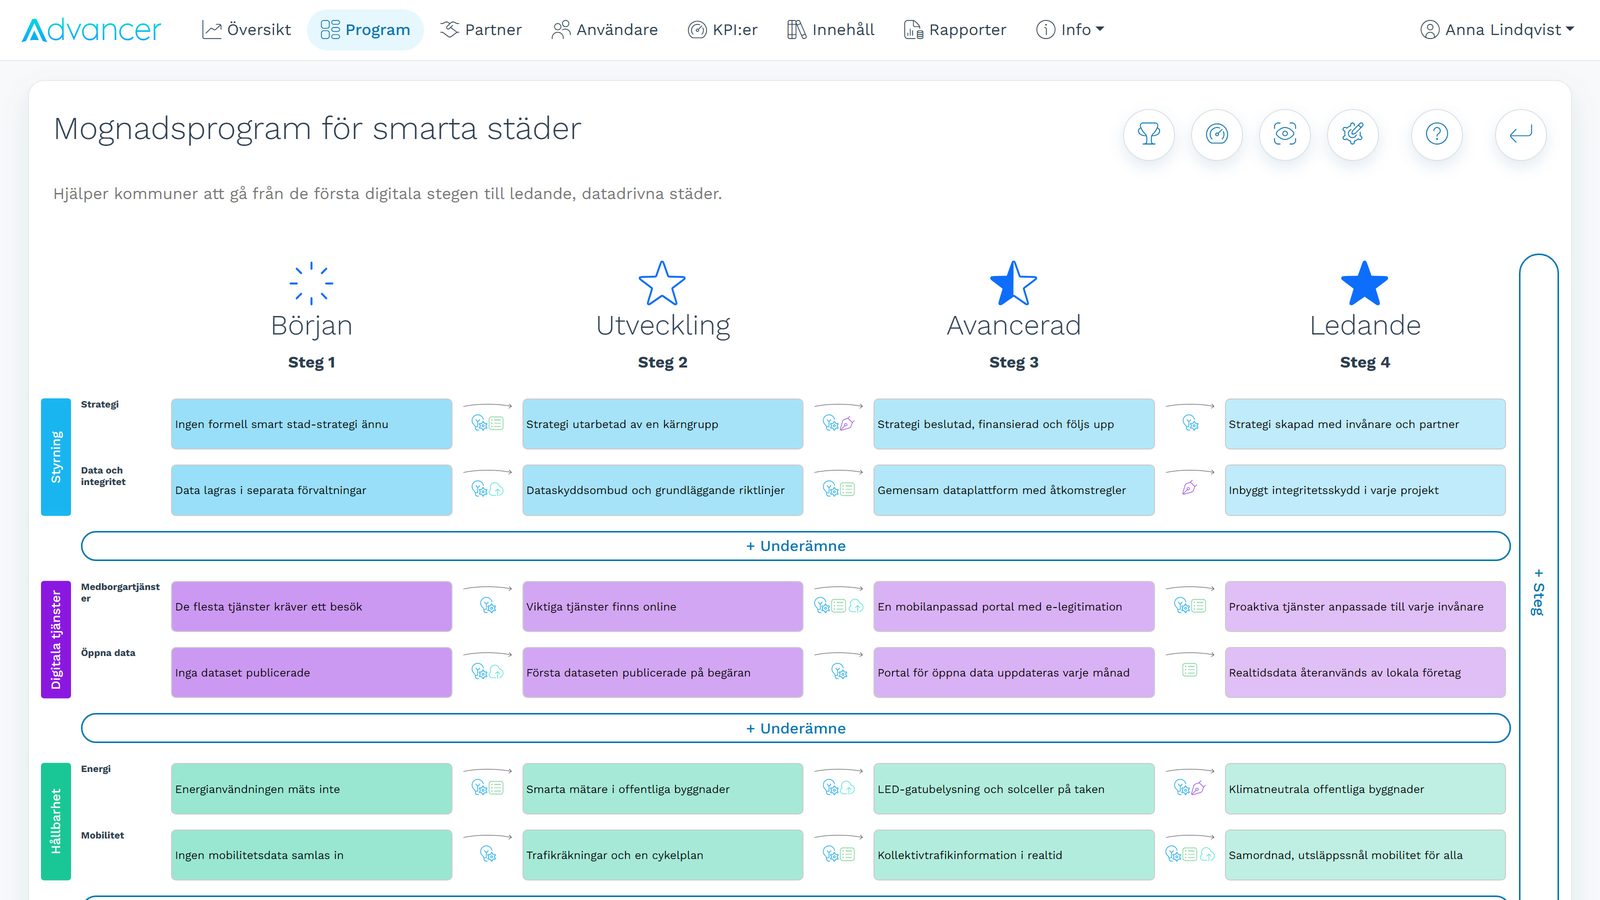1600x900 pixels.
Task: Open the question mark help icon
Action: (1437, 134)
